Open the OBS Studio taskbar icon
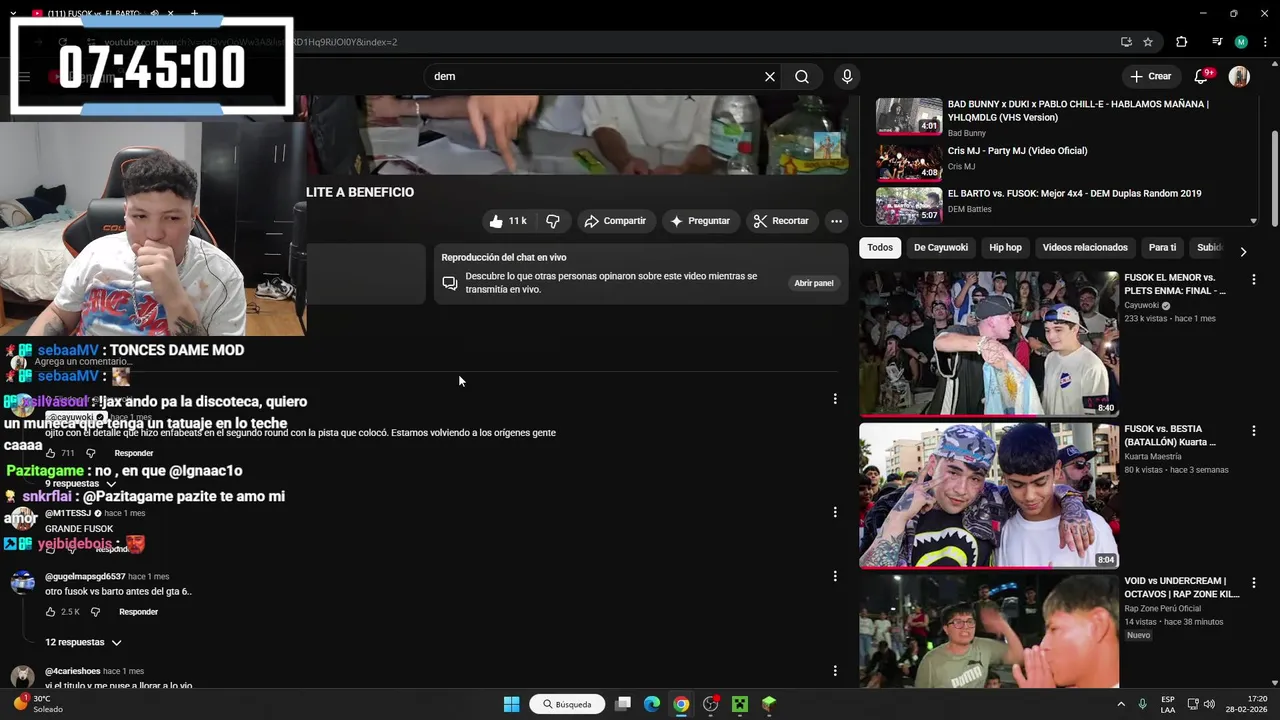 point(711,704)
